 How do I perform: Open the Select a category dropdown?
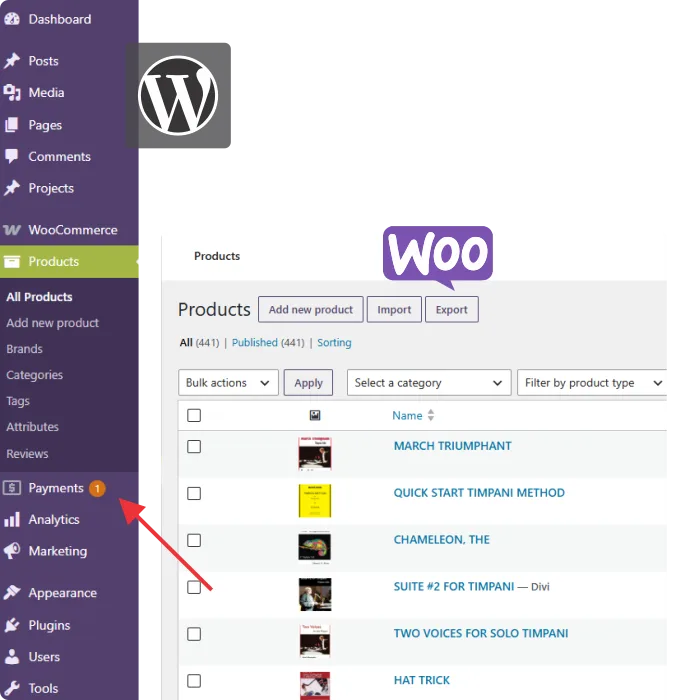click(429, 383)
